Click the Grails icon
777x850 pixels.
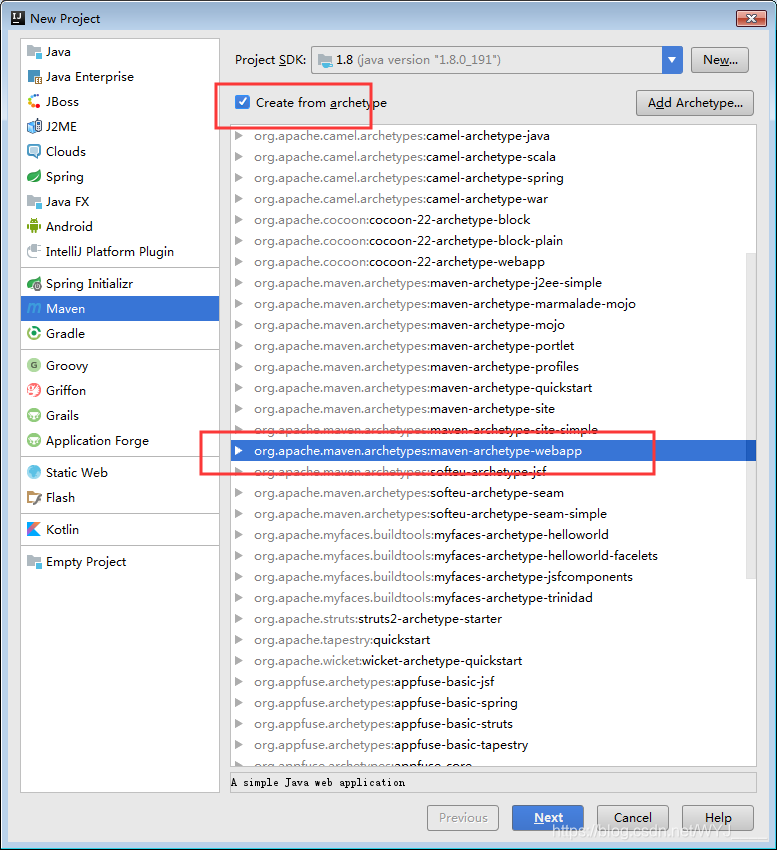click(x=34, y=416)
